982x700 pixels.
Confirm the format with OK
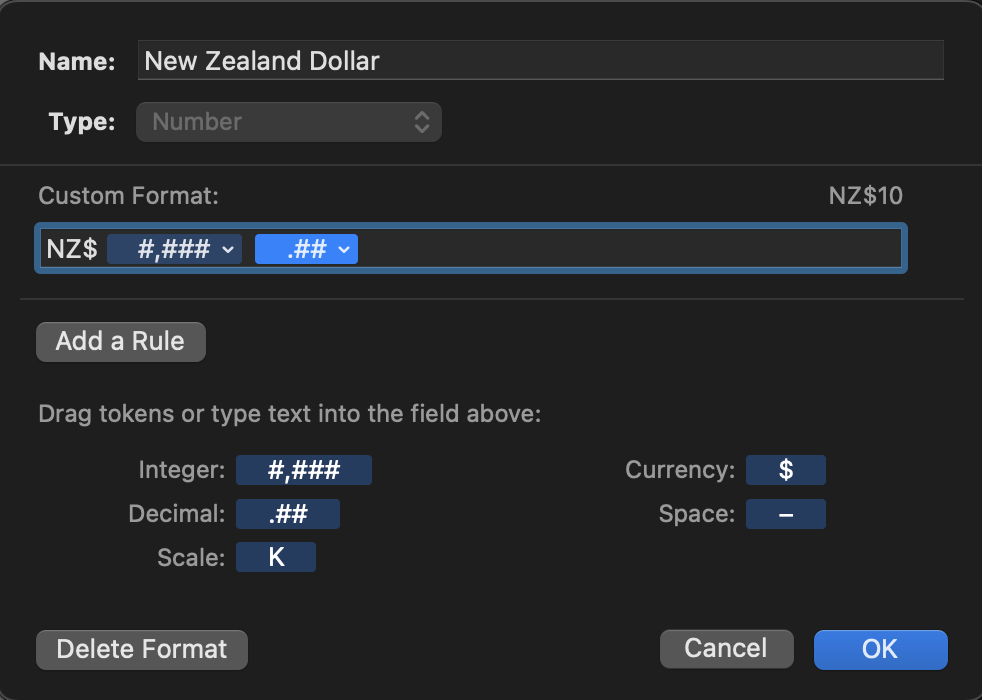(880, 649)
